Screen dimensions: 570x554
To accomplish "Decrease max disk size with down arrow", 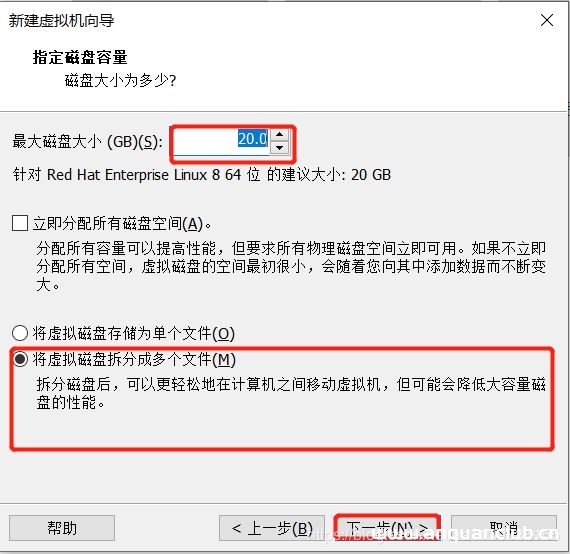I will 279,148.
